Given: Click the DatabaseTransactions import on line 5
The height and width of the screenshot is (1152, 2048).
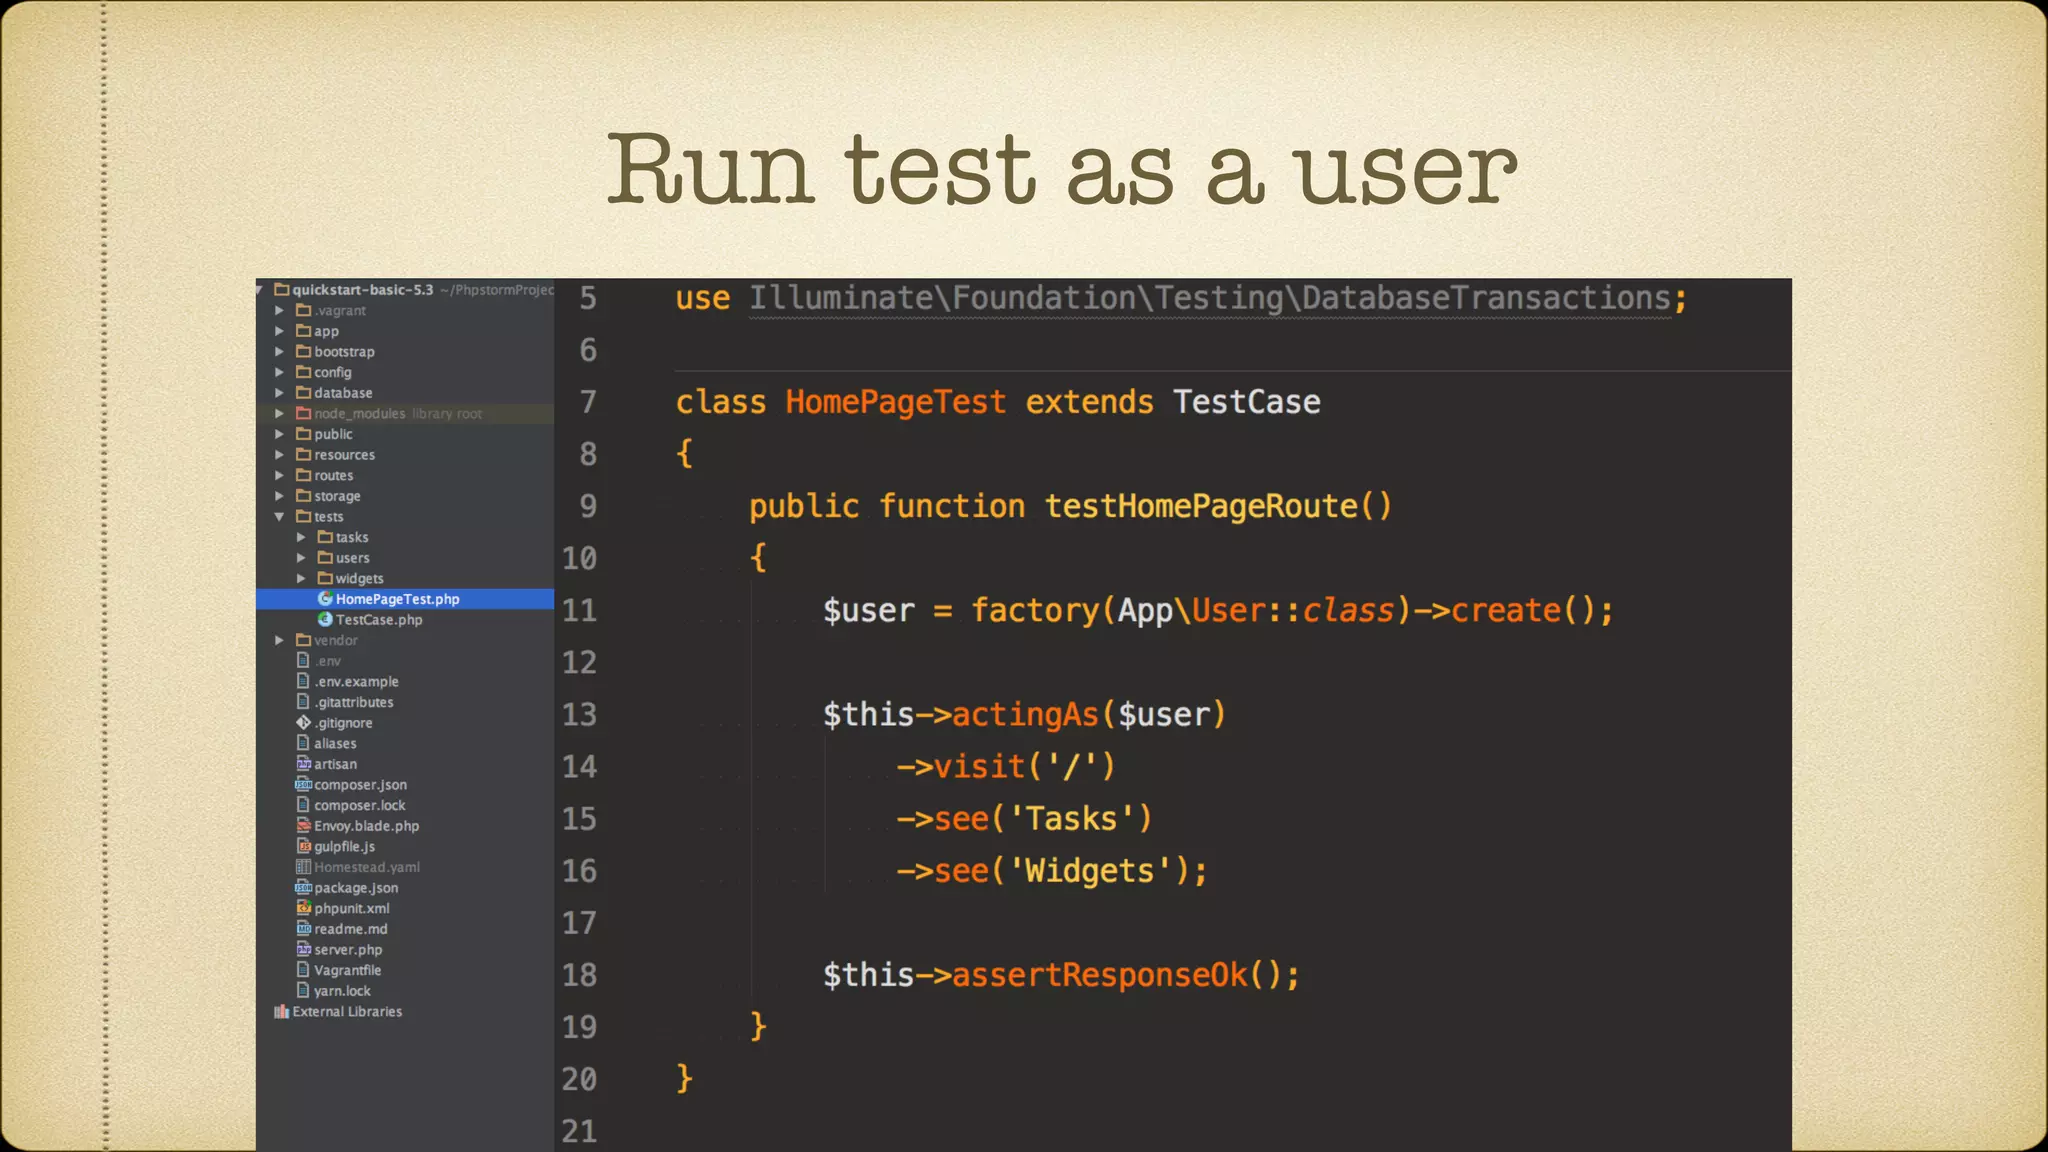Looking at the screenshot, I should coord(1486,298).
